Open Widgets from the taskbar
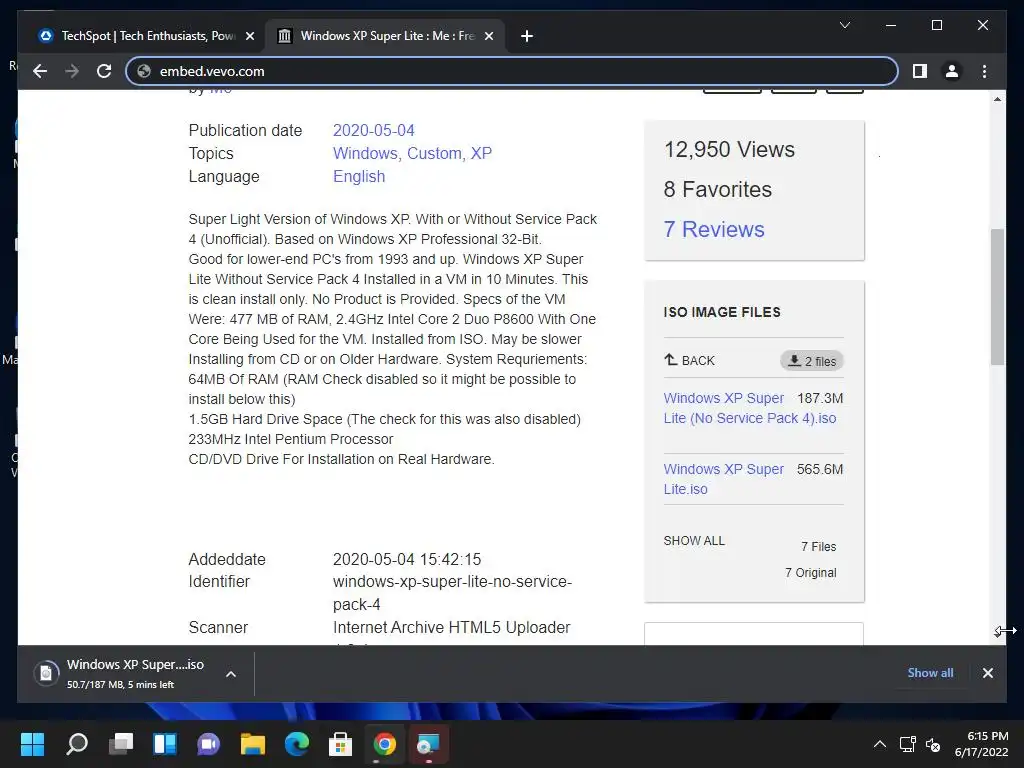The height and width of the screenshot is (768, 1024). (165, 744)
